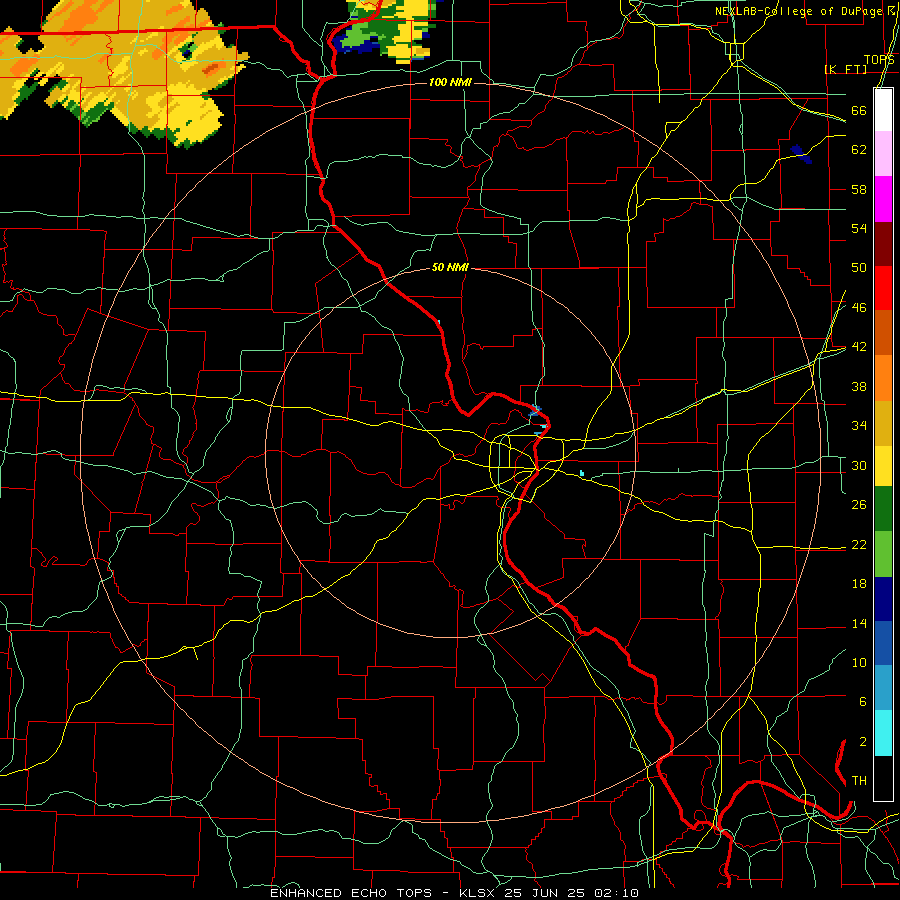Click the light pink legend swatch
The image size is (900, 900).
(883, 154)
